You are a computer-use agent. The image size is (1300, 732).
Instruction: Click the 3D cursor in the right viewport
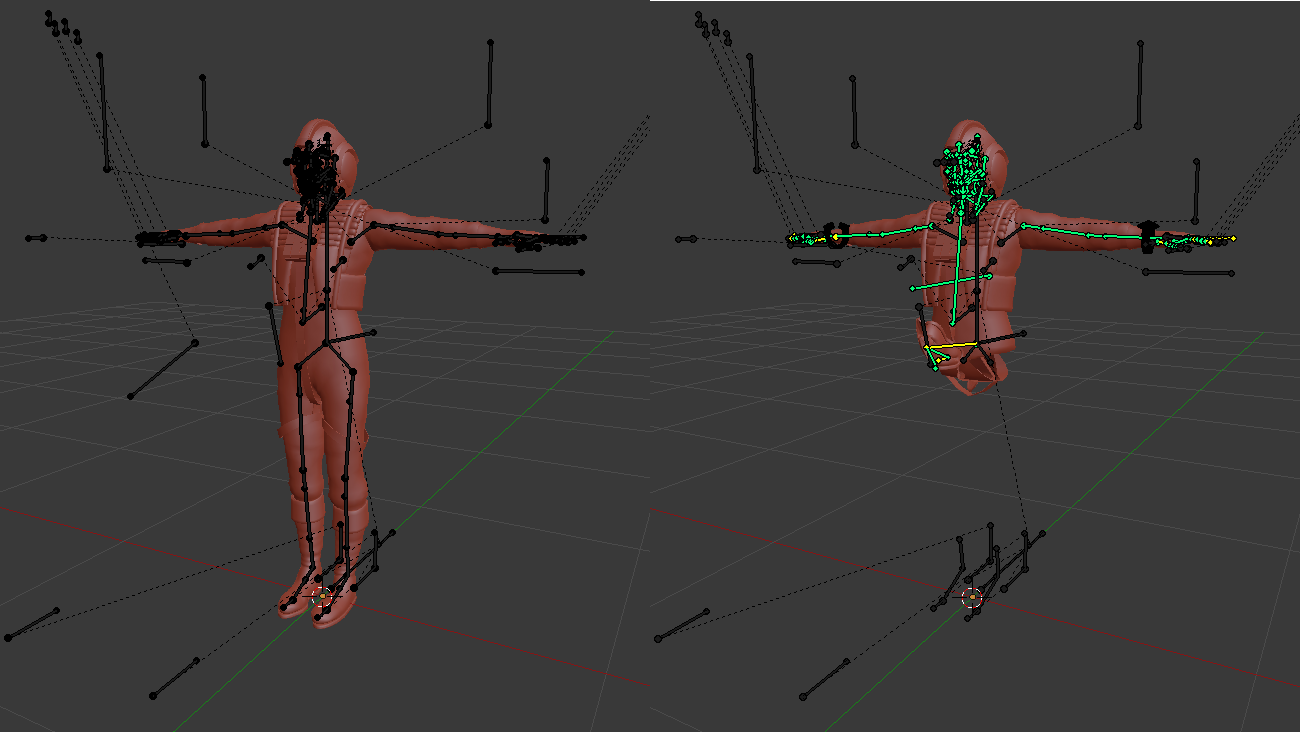click(972, 598)
